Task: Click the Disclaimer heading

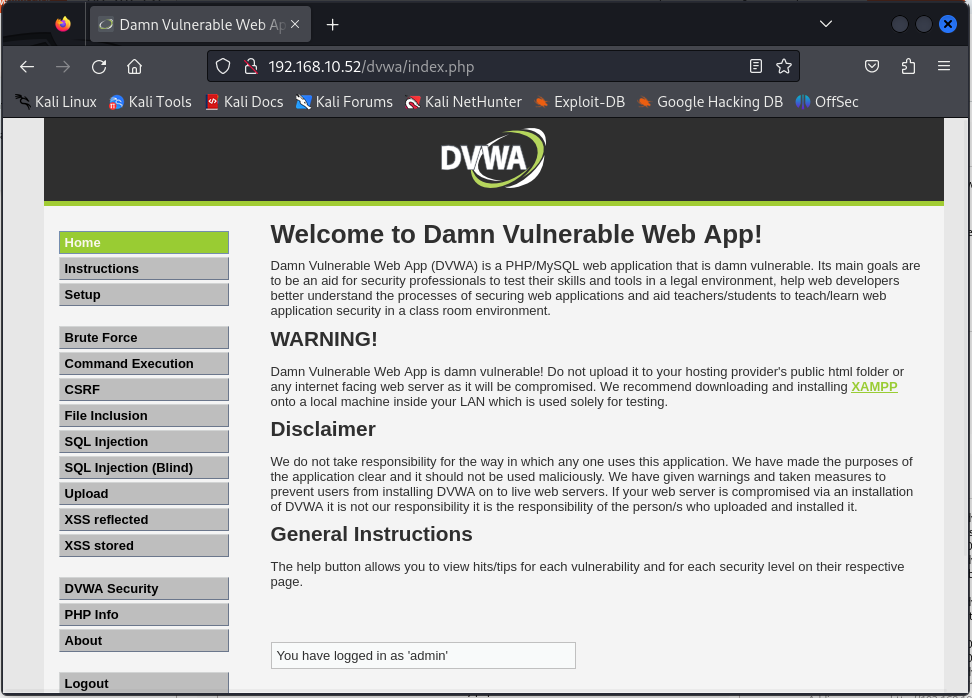Action: tap(323, 429)
